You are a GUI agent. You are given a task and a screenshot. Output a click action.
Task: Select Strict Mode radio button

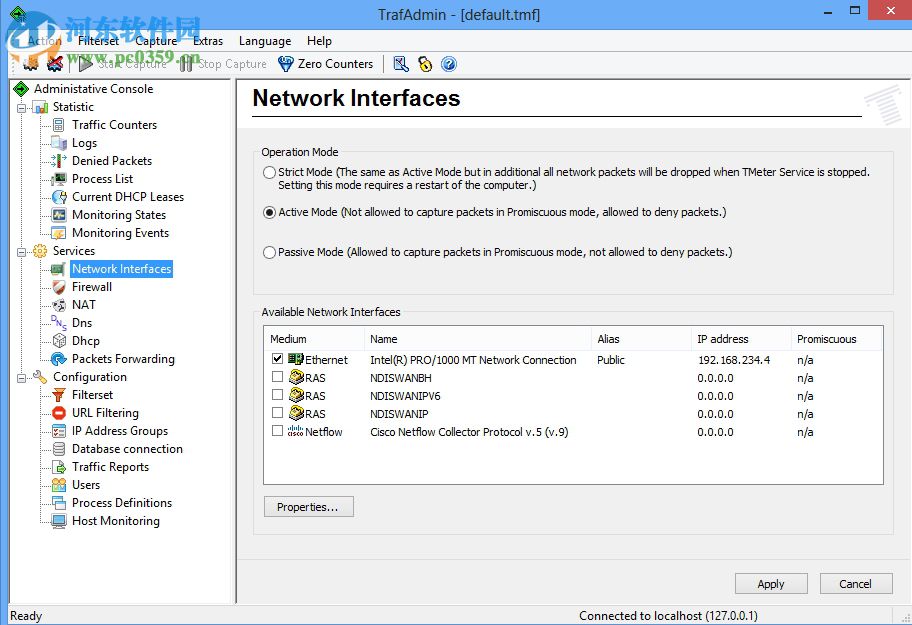pyautogui.click(x=269, y=173)
